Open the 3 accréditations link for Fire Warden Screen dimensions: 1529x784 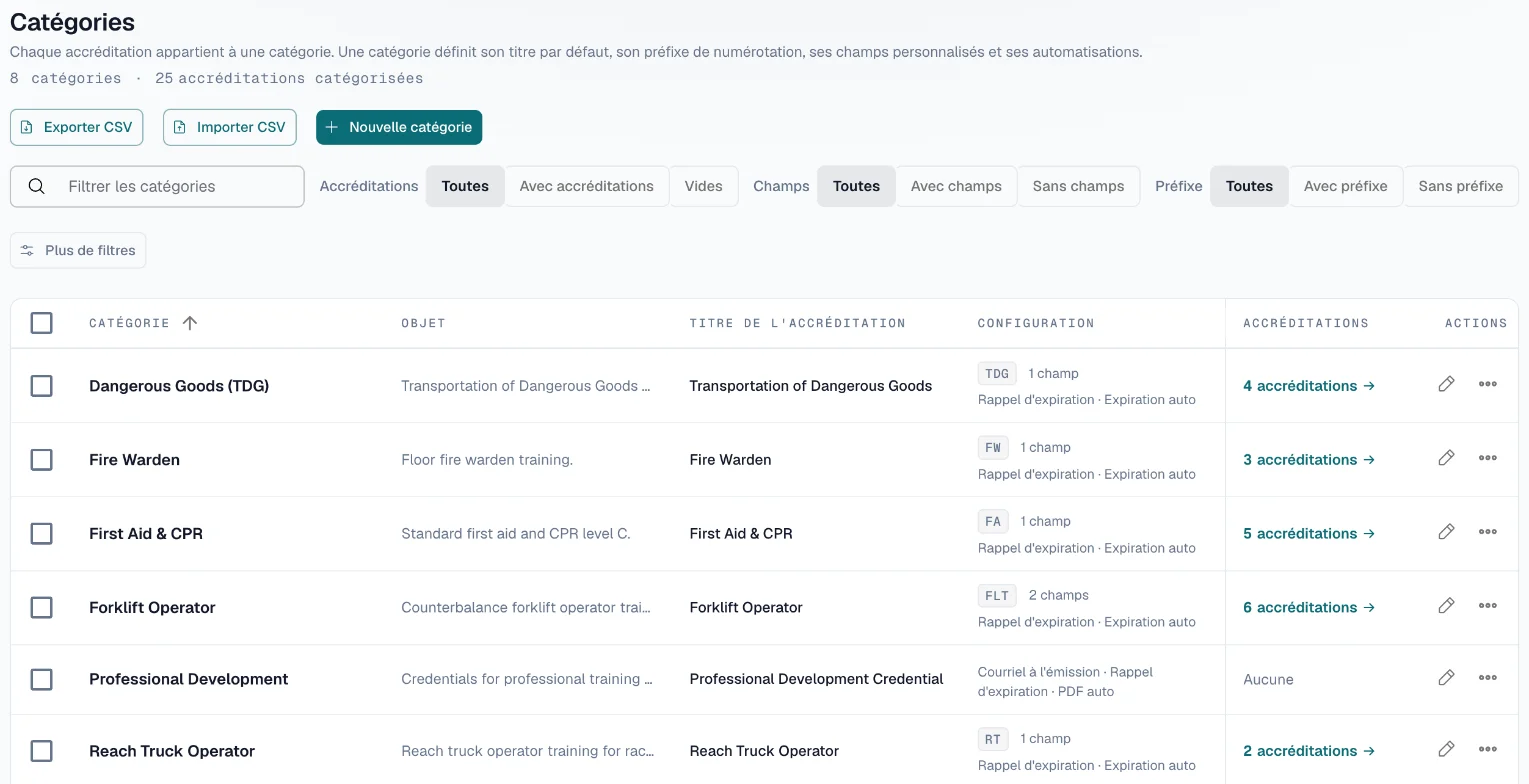pos(1309,460)
